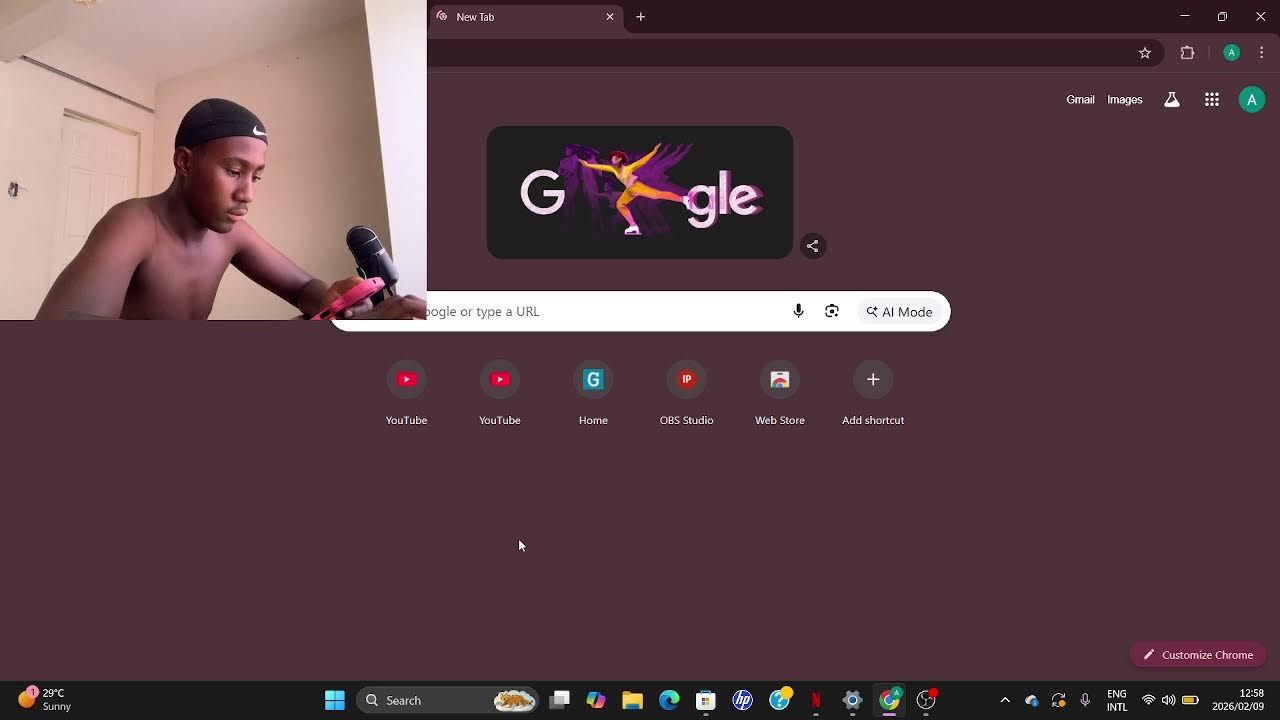Close the New Tab tab

tap(610, 17)
